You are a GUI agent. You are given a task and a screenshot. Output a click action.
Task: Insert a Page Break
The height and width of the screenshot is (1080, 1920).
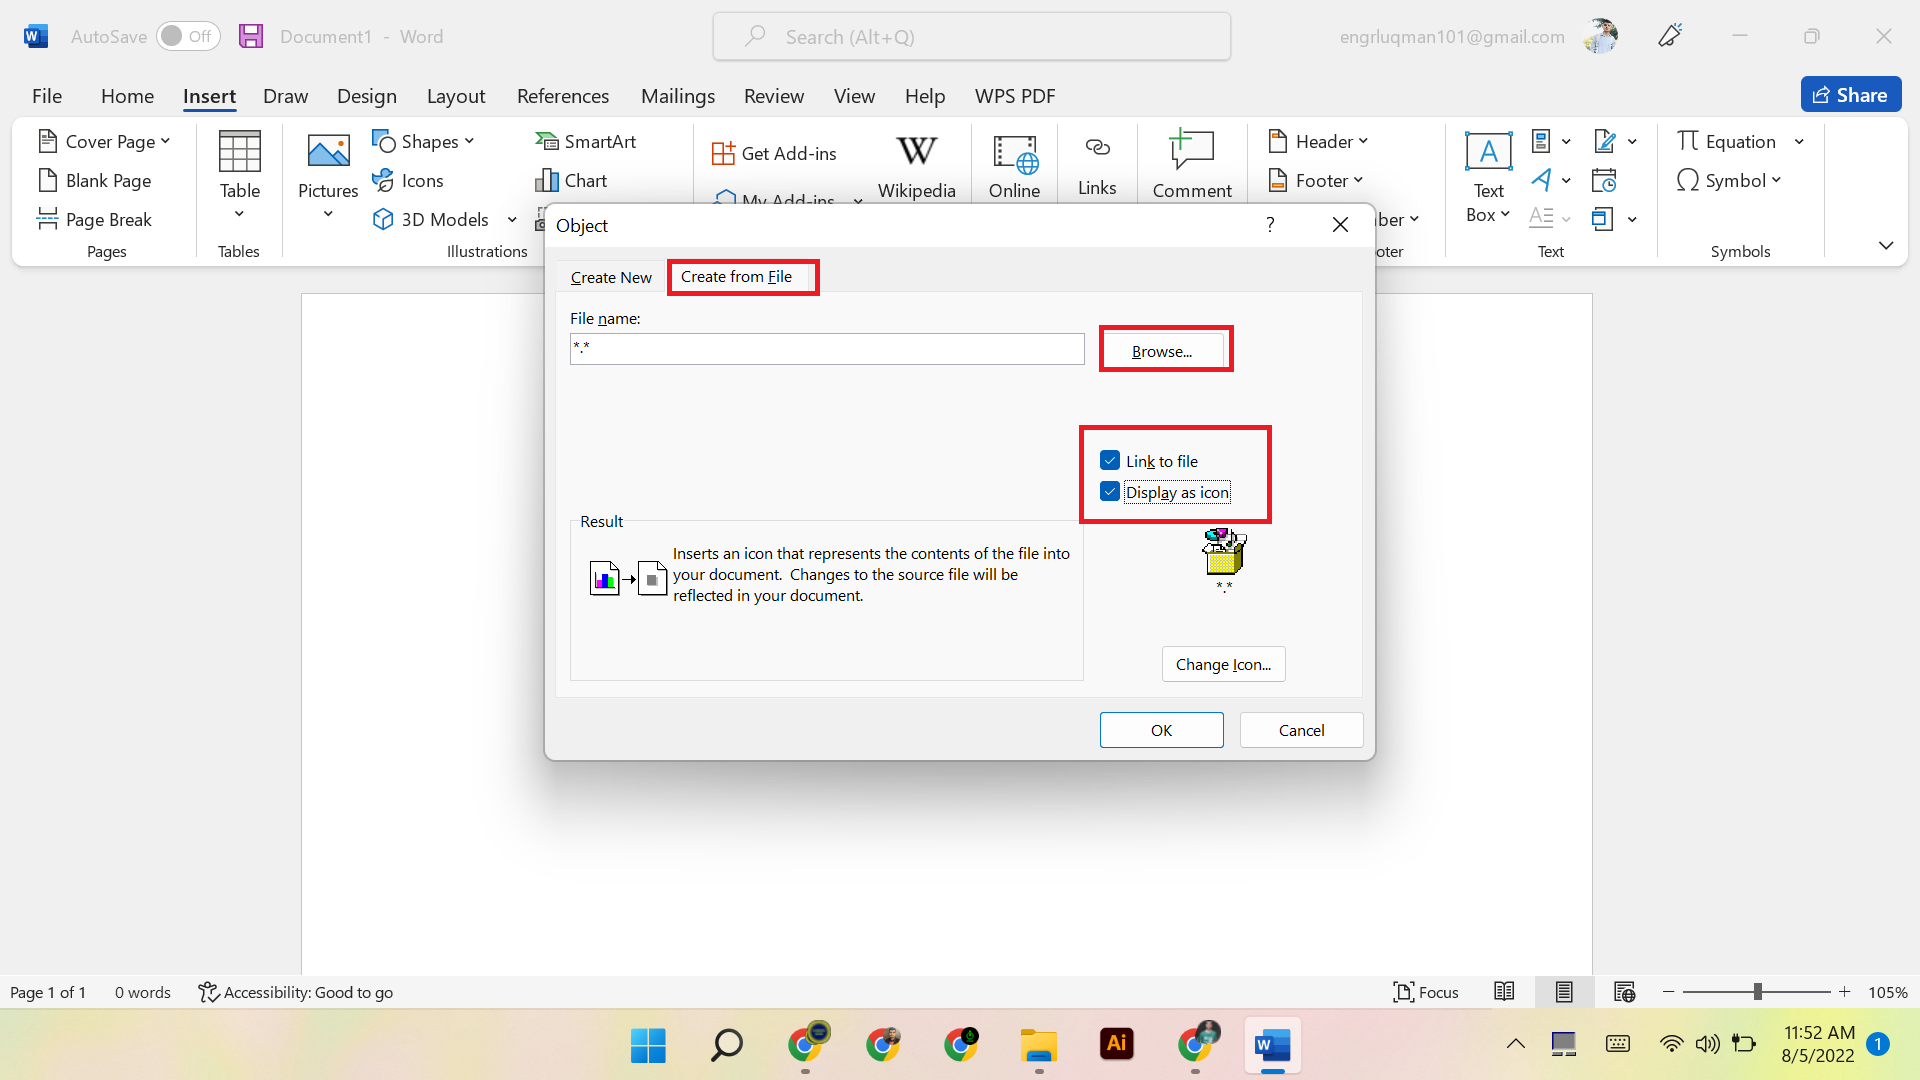coord(94,219)
